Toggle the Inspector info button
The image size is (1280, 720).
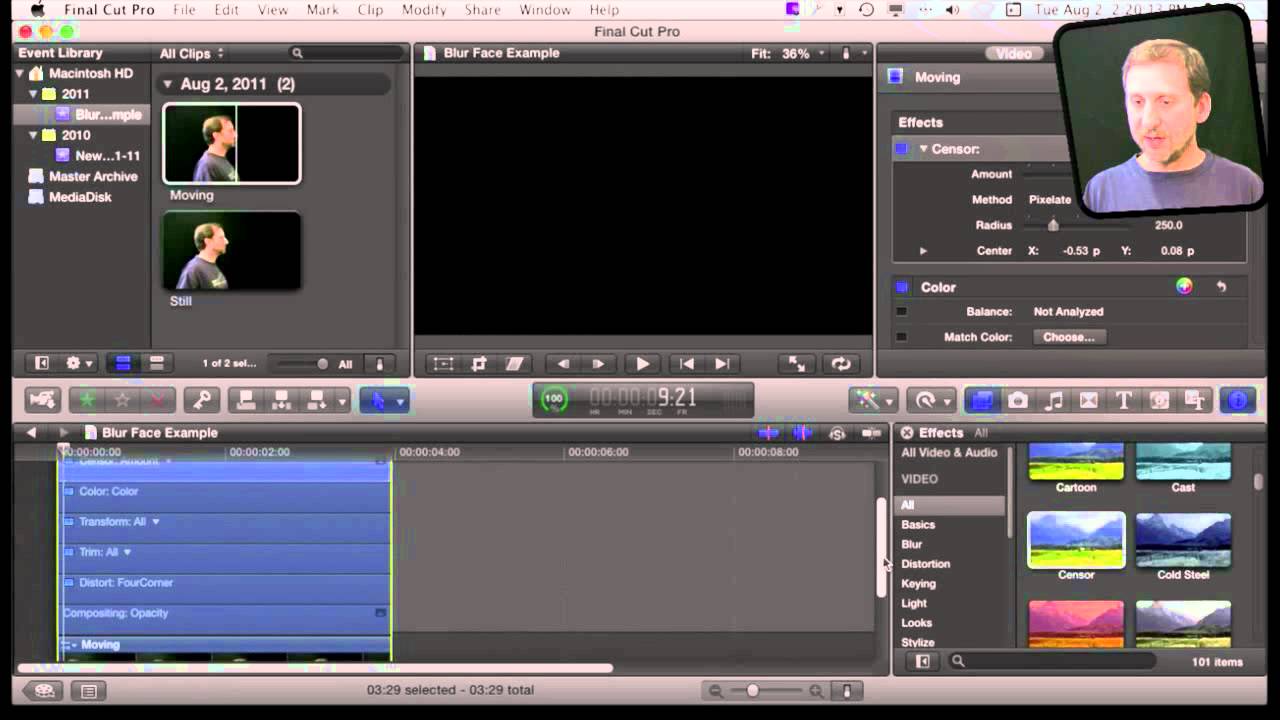pos(1238,400)
